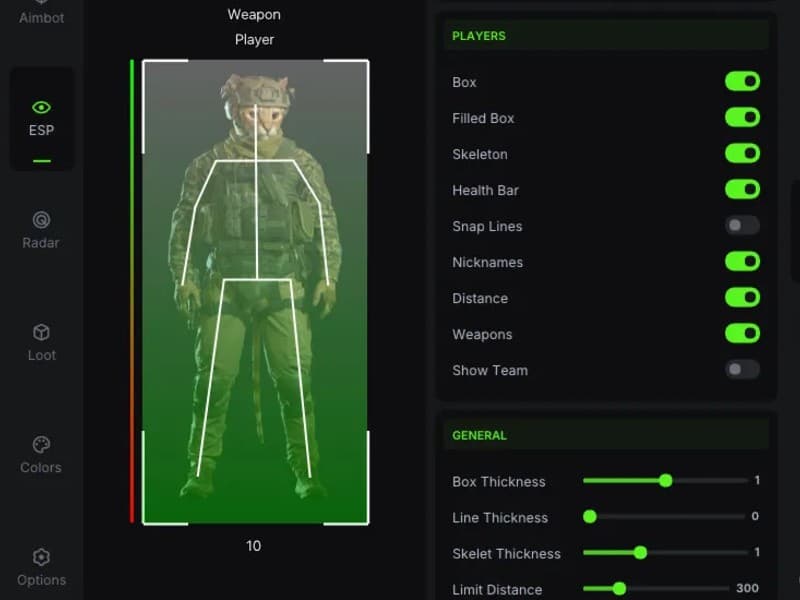This screenshot has height=600, width=800.
Task: Turn off the Filled Box switch
Action: [742, 117]
